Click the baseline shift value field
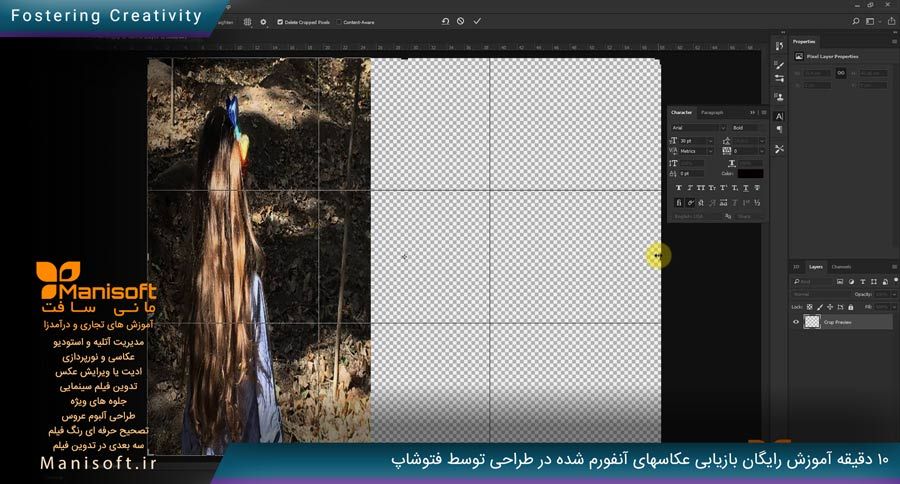This screenshot has height=484, width=900. (x=692, y=173)
